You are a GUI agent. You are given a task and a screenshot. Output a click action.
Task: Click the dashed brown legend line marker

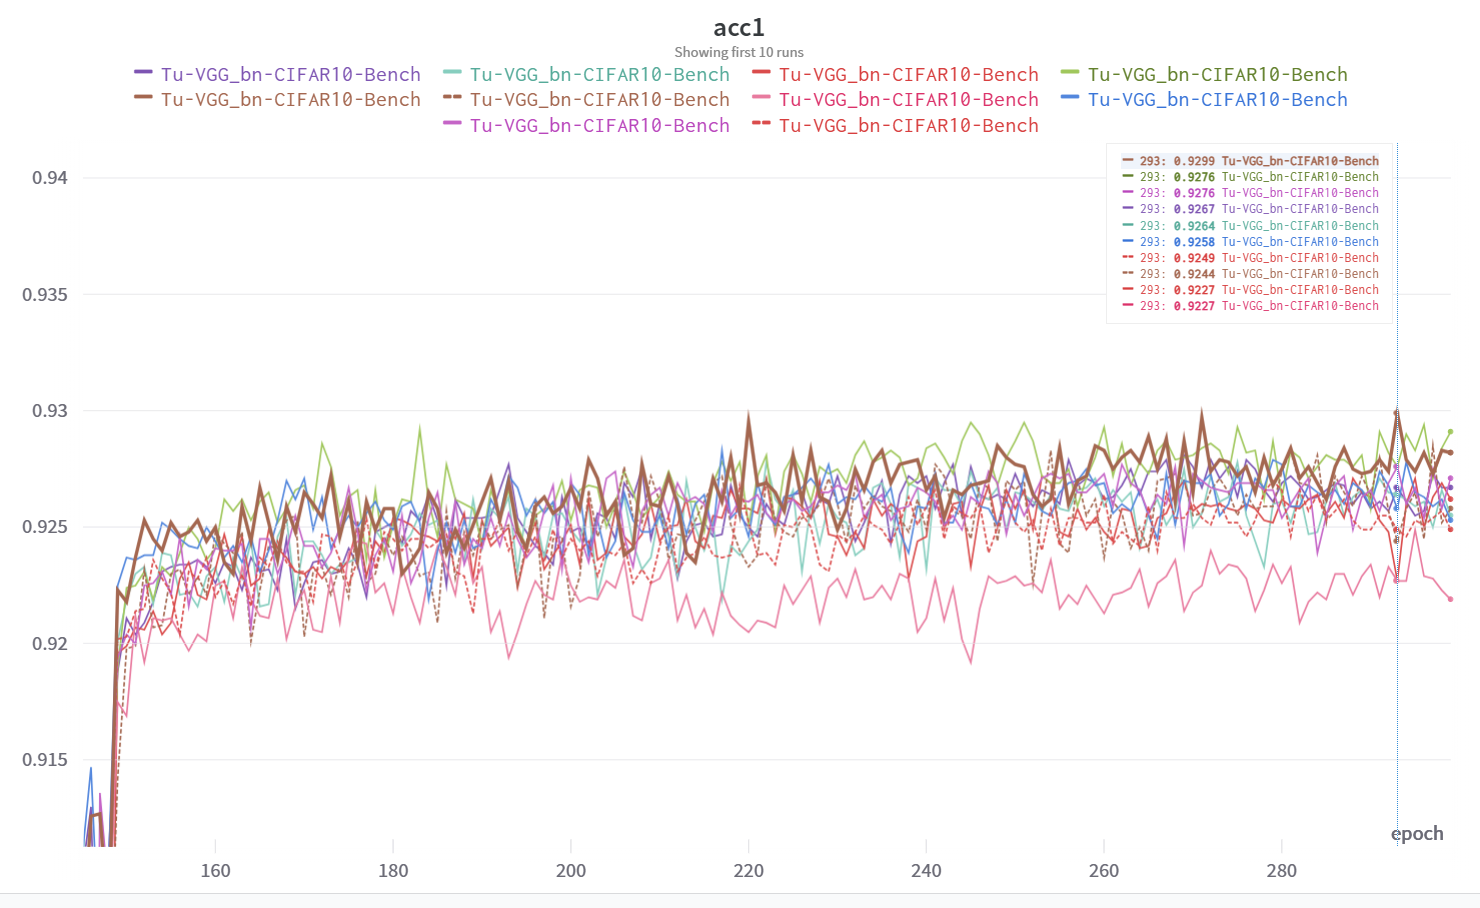(452, 99)
